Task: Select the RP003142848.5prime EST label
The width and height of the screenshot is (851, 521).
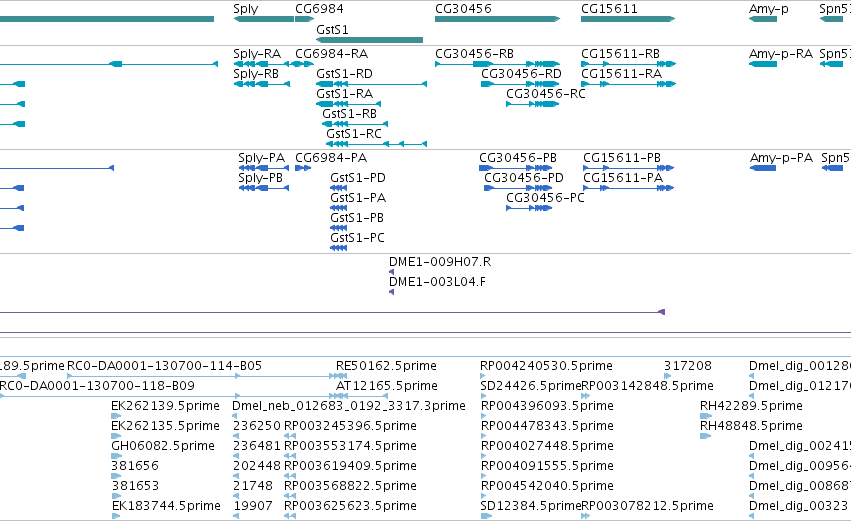Action: 647,386
